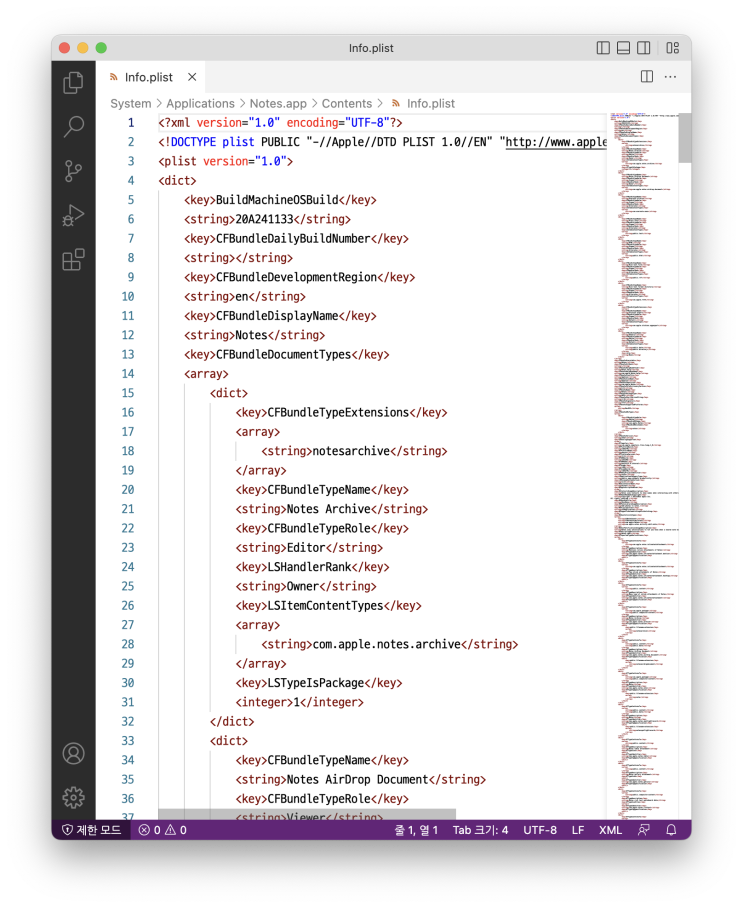Click the Editor string on line 23

[x=306, y=547]
